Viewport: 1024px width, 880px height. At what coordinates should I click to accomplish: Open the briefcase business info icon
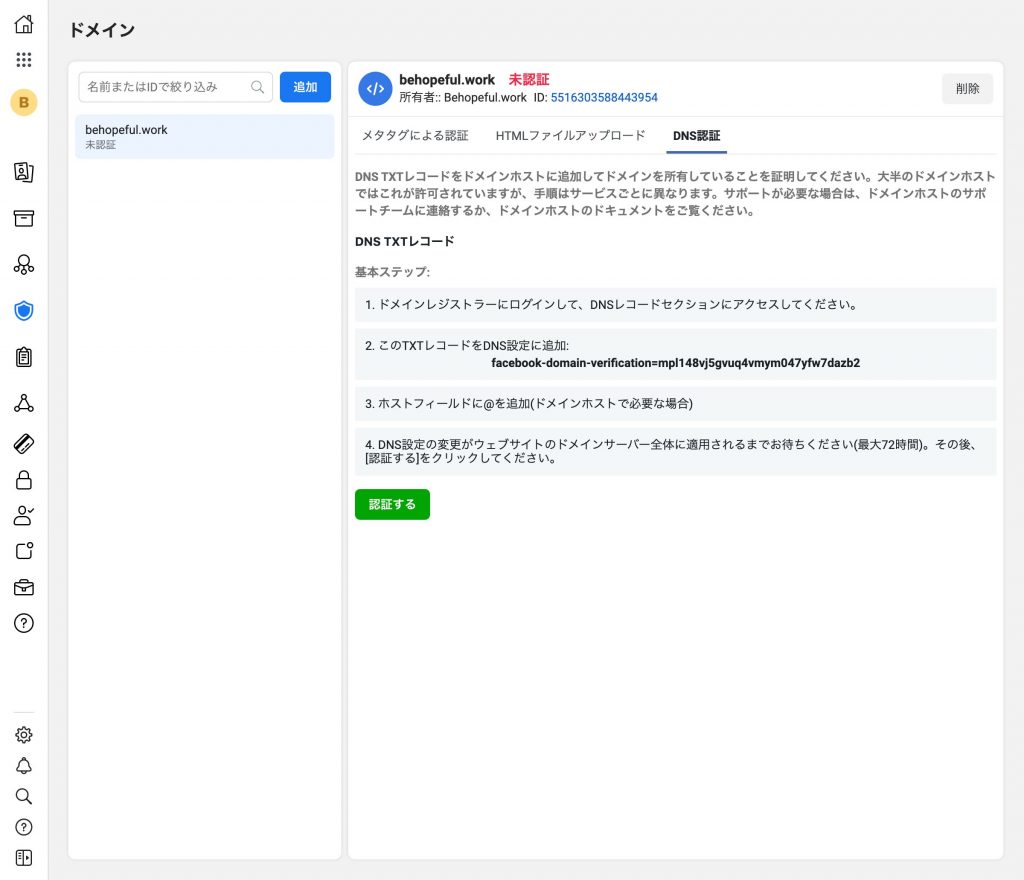point(24,588)
